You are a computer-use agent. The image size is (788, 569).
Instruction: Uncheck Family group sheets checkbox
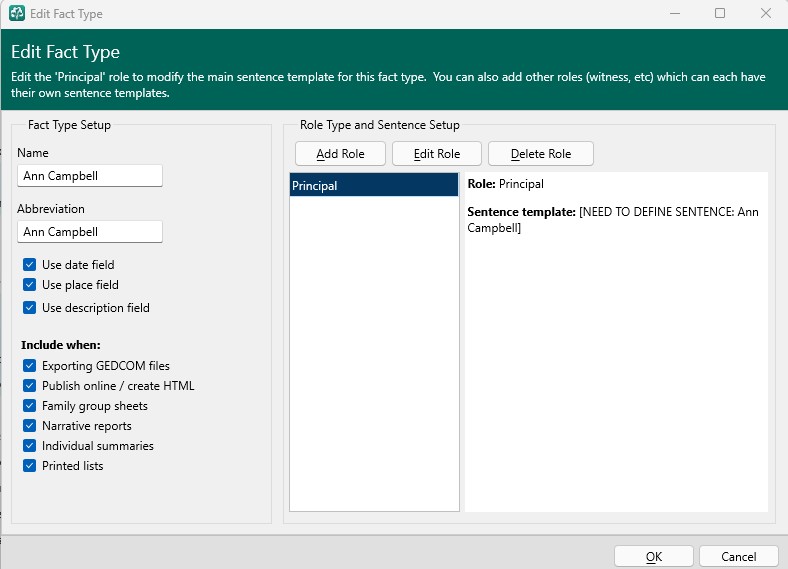(30, 406)
